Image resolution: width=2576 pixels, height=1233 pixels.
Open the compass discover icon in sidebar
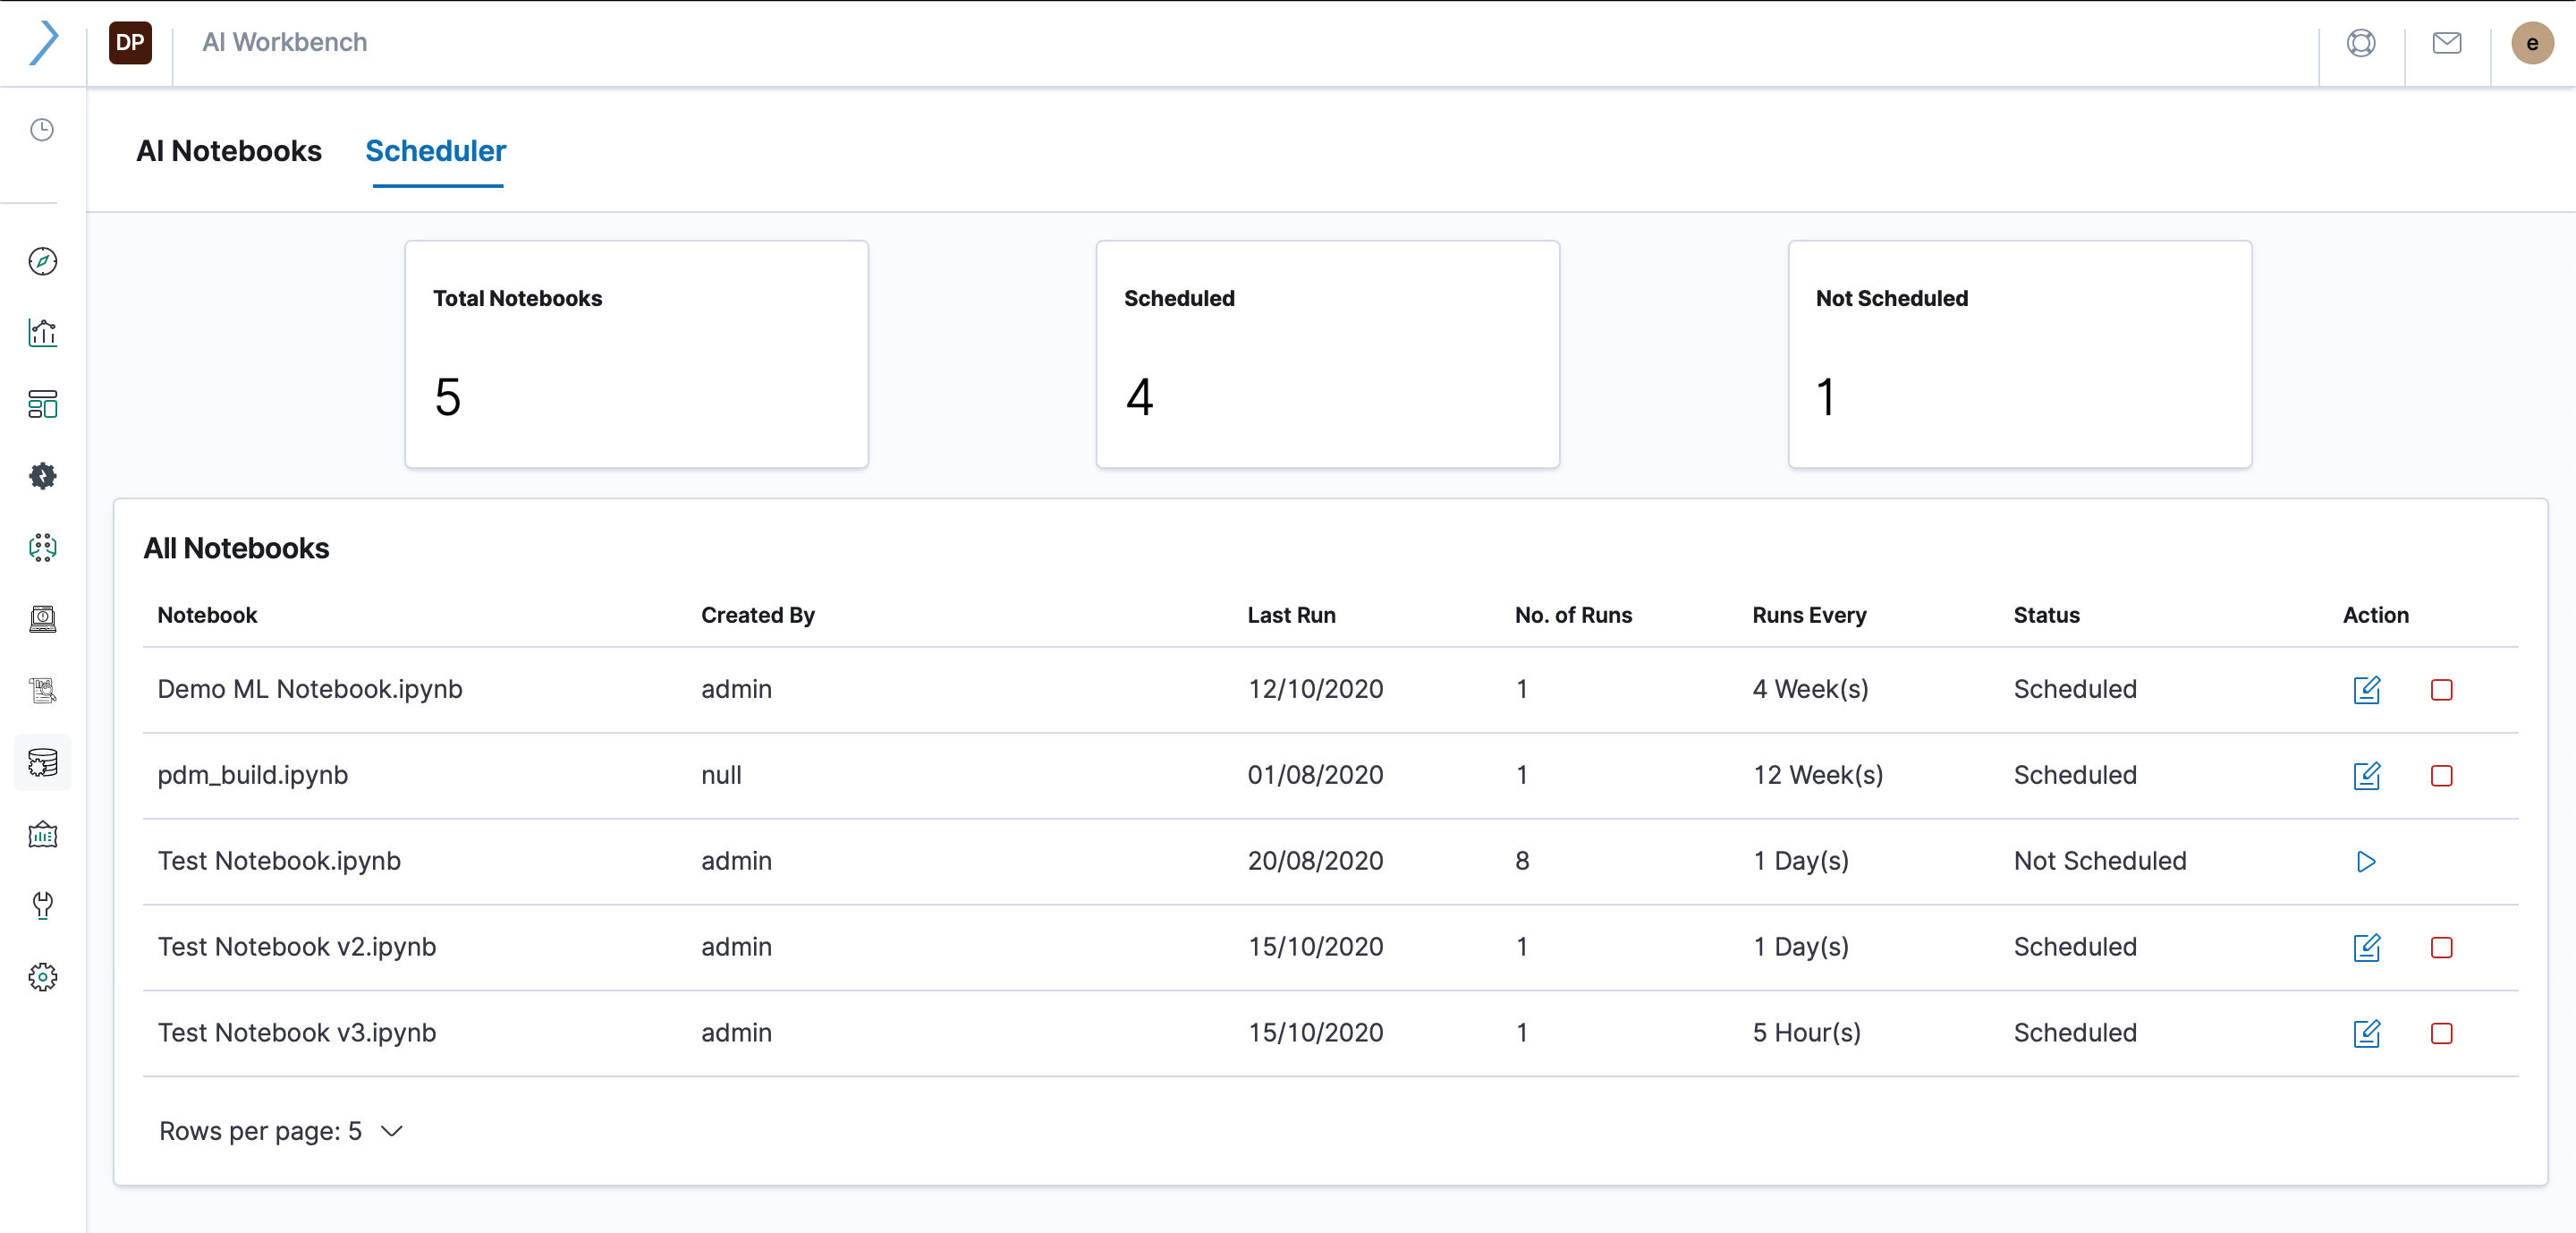[x=42, y=262]
